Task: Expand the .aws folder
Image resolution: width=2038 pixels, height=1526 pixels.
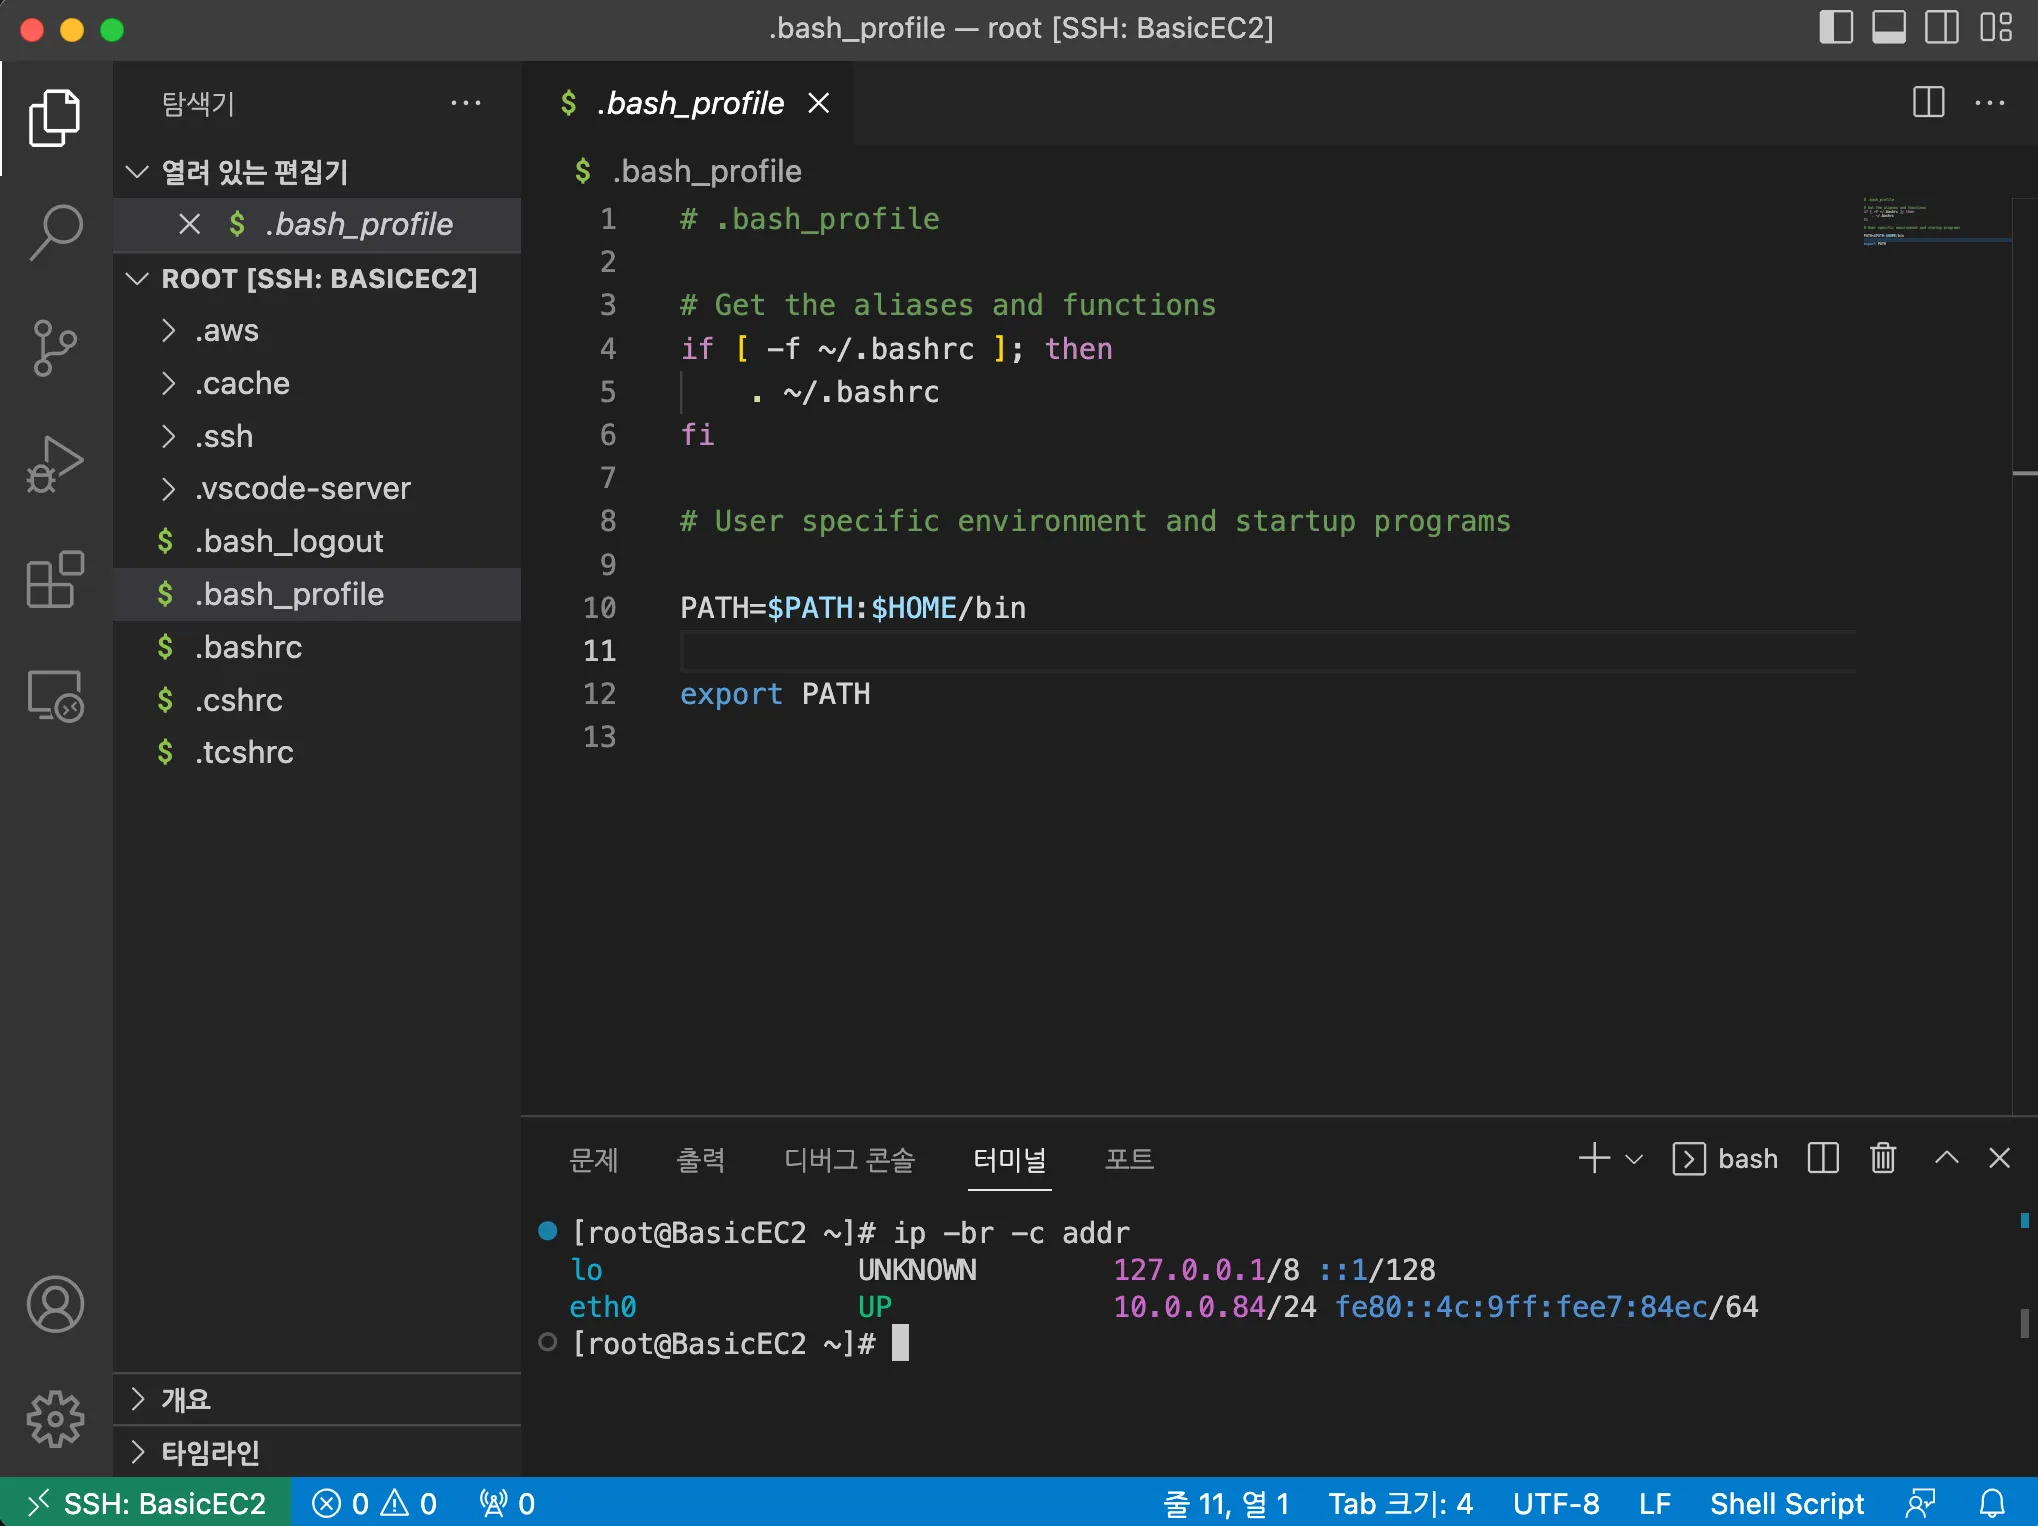Action: click(227, 330)
